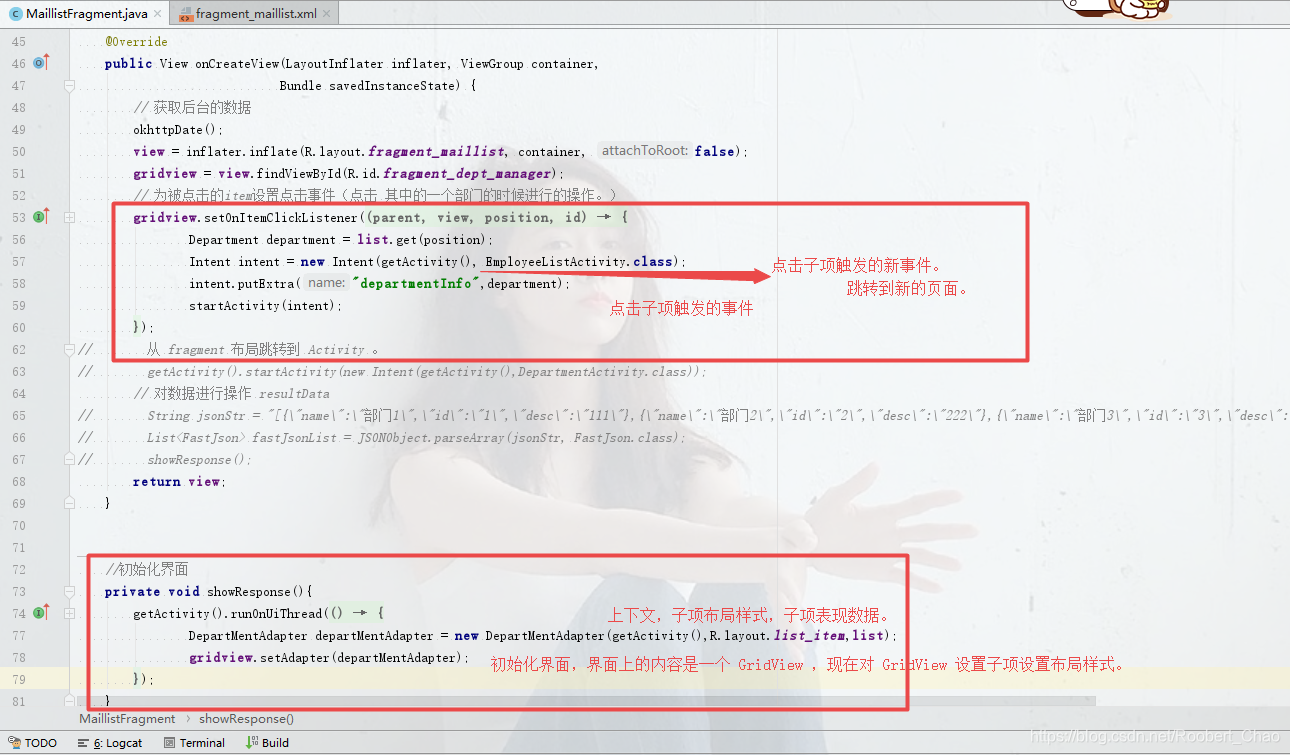Click the name: inlay hint on line 58

click(327, 283)
